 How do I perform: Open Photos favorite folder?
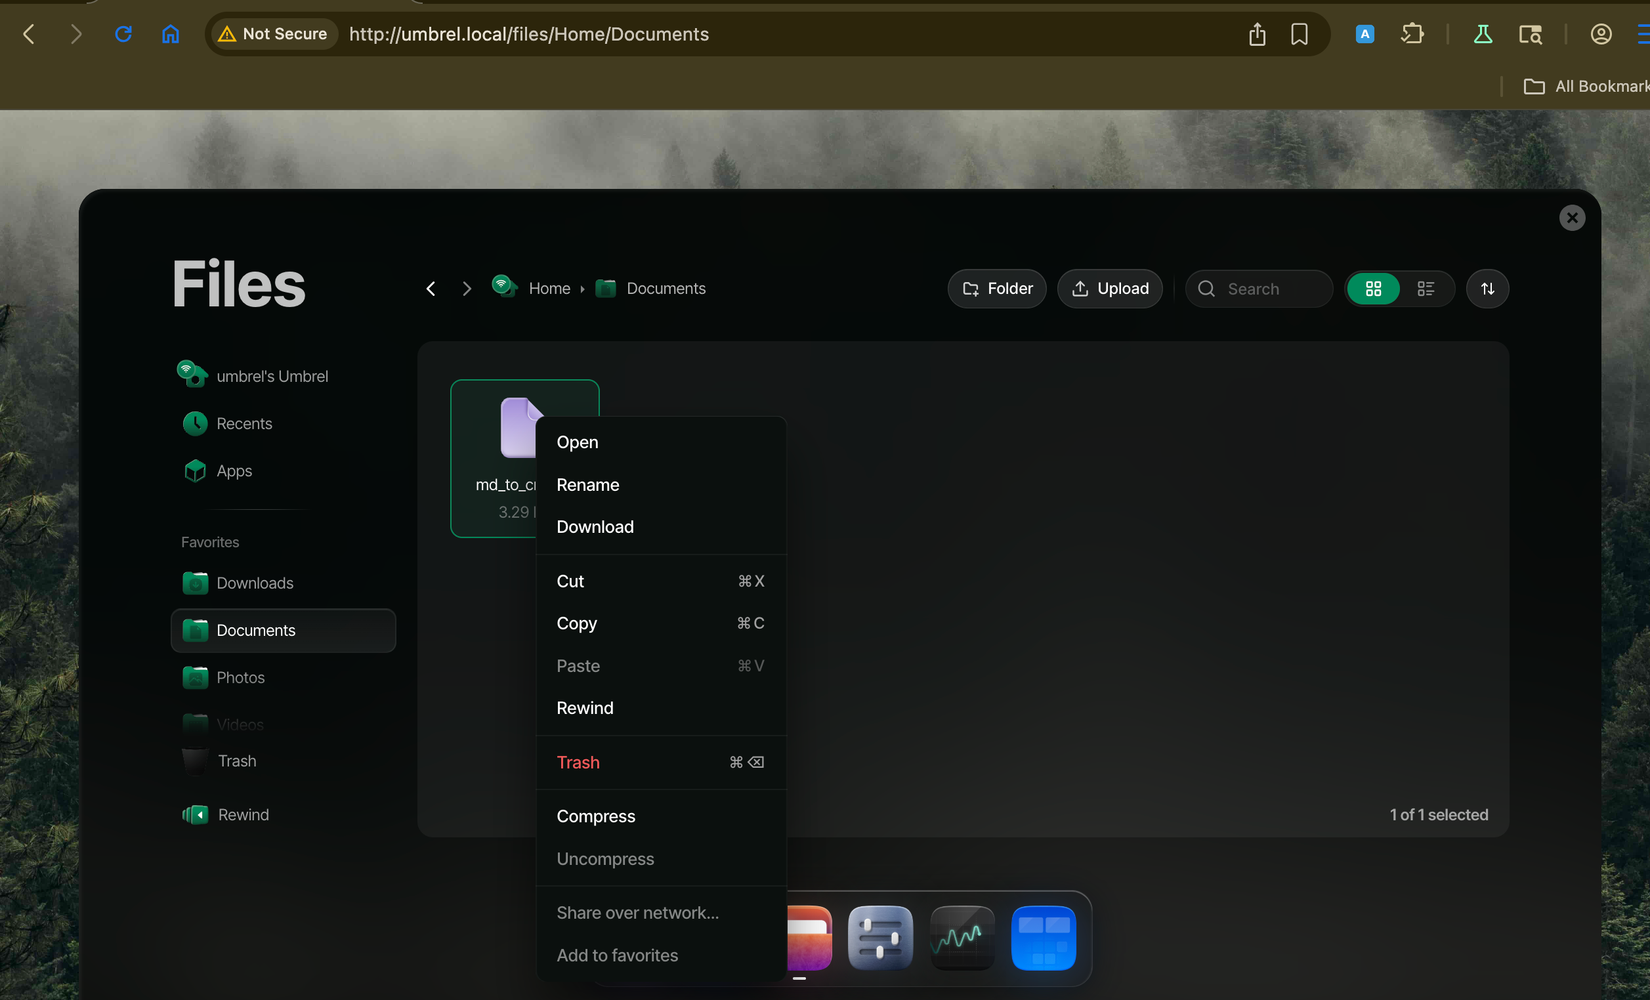[283, 678]
